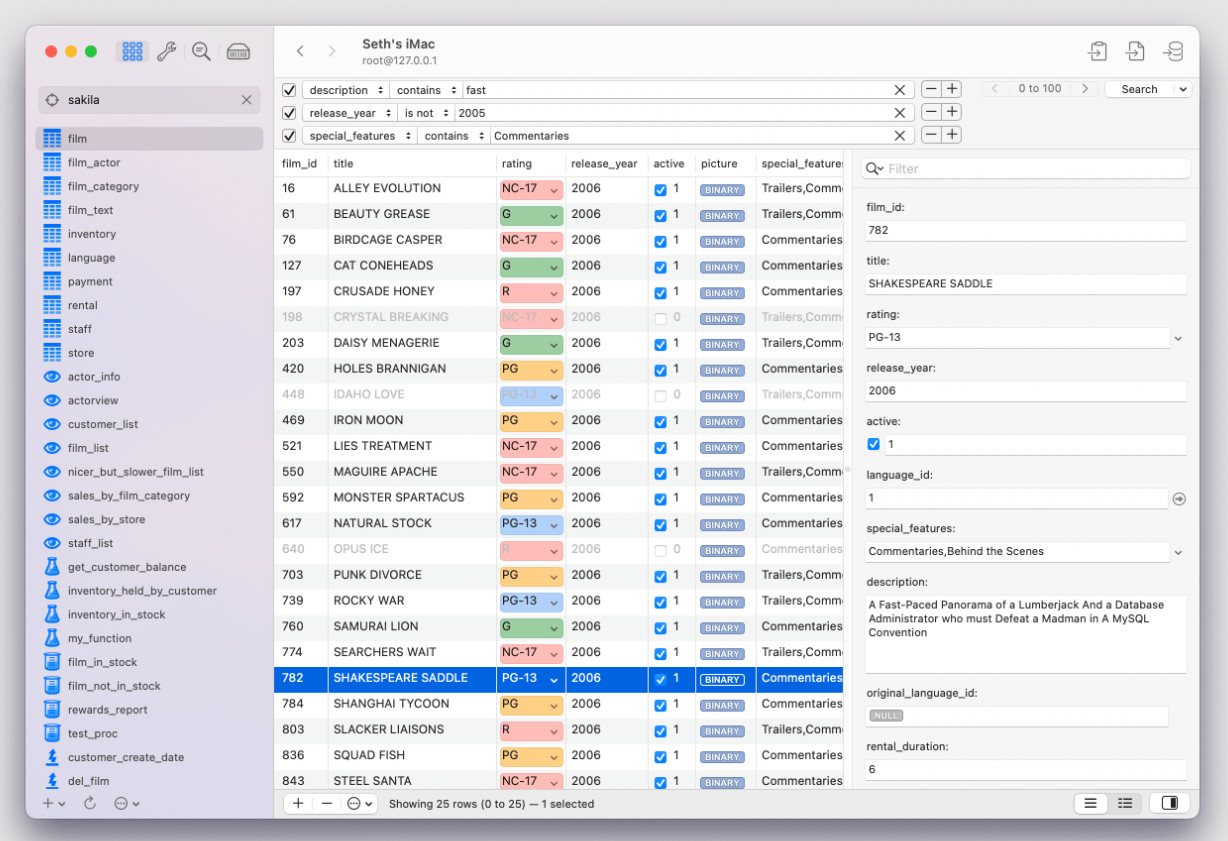The height and width of the screenshot is (841, 1228).
Task: Open the sidebar add (+) dropdown menu
Action: pyautogui.click(x=53, y=803)
